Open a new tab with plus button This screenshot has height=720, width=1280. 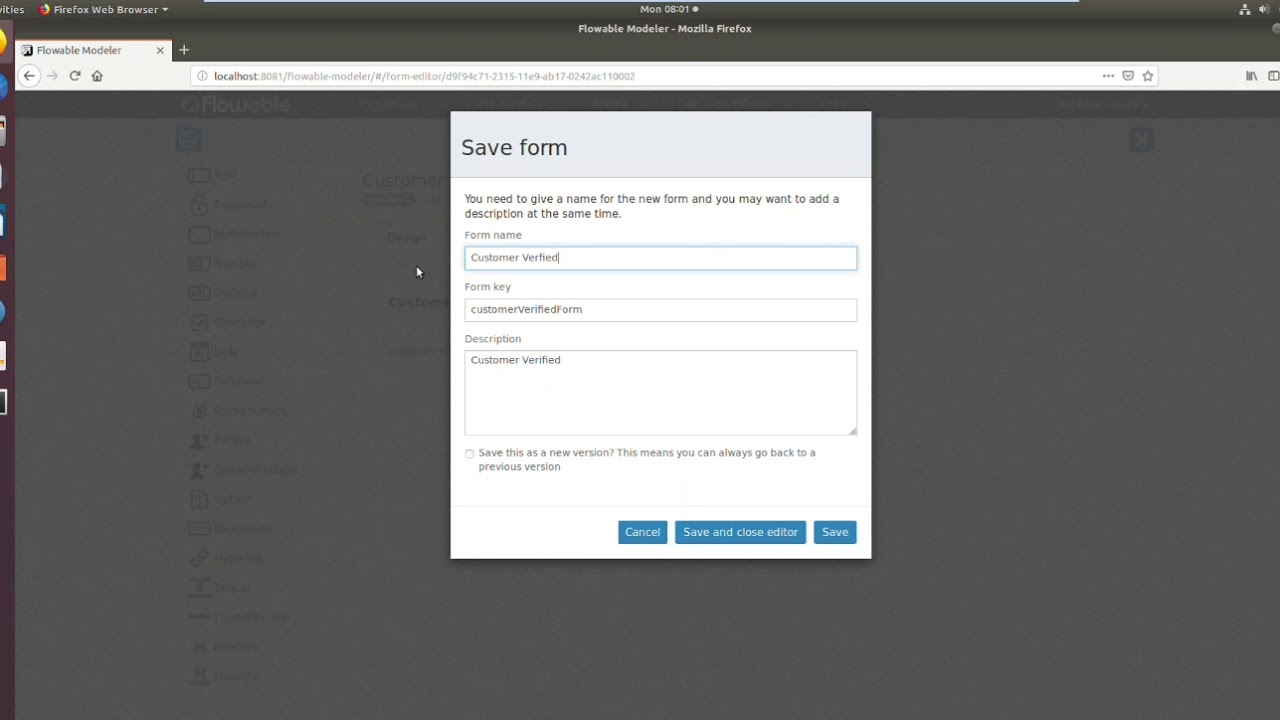(x=184, y=50)
